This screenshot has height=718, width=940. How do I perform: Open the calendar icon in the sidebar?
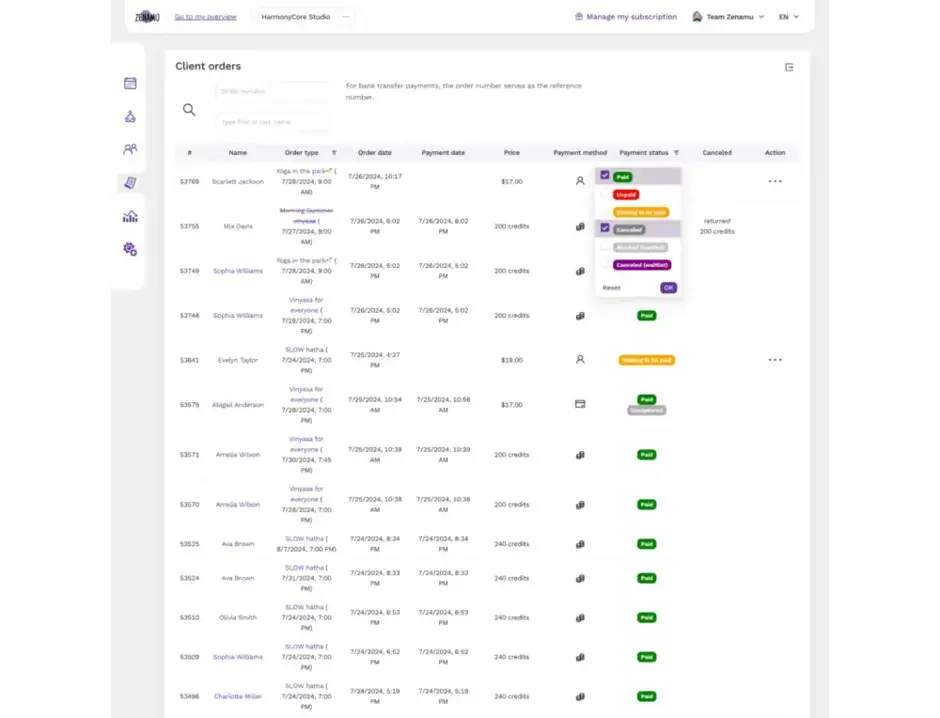point(130,83)
